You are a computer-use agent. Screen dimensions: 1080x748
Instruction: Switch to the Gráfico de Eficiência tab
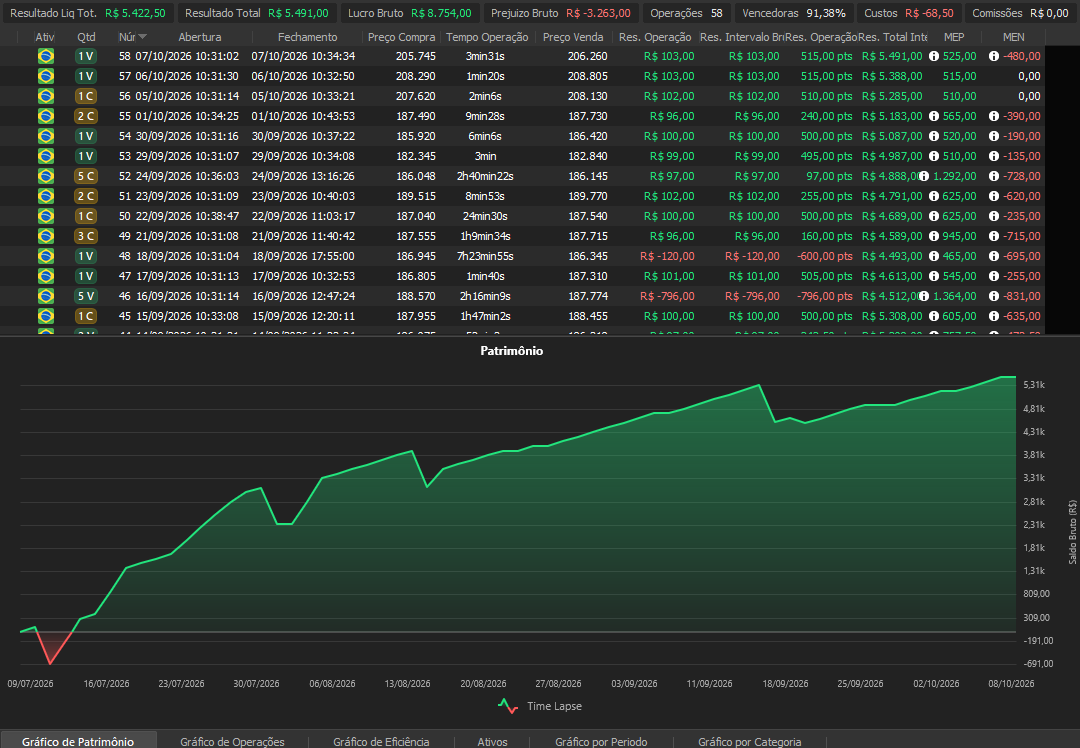(381, 741)
